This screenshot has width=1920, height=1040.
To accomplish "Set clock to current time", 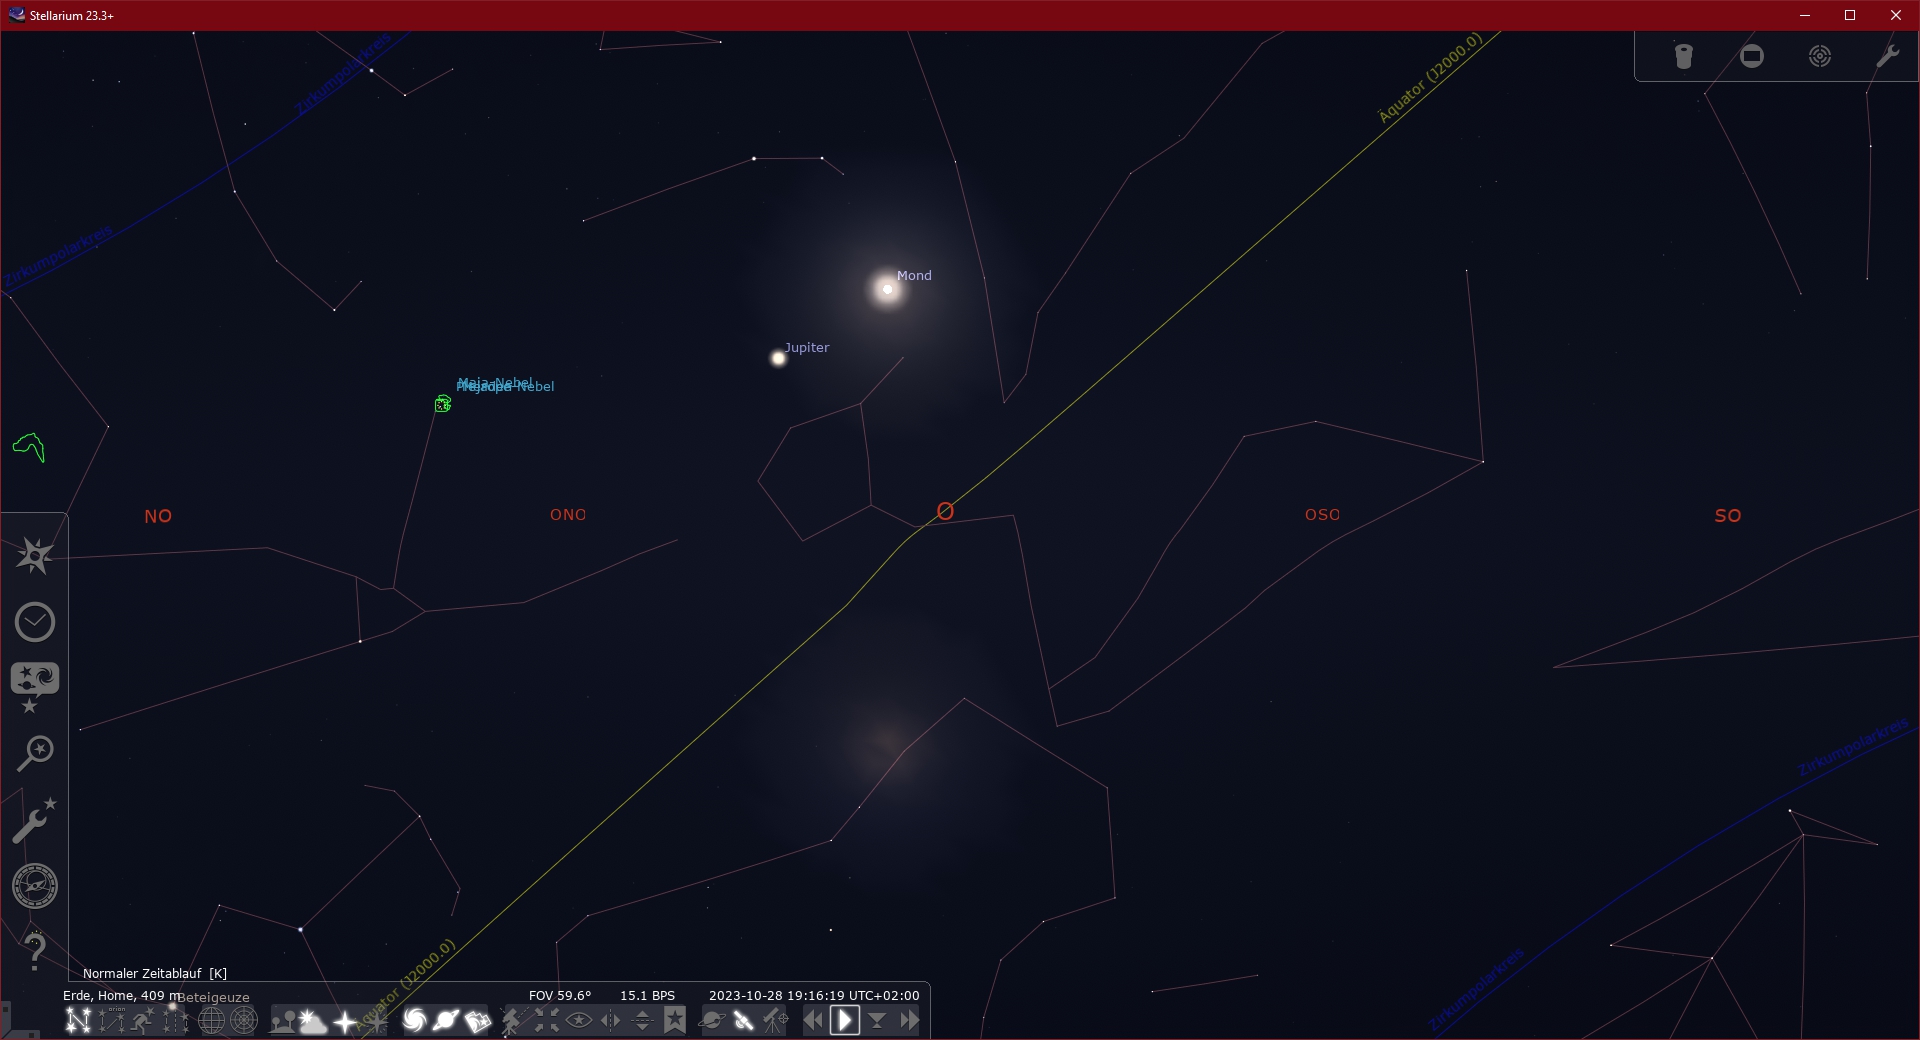I will coord(878,1021).
